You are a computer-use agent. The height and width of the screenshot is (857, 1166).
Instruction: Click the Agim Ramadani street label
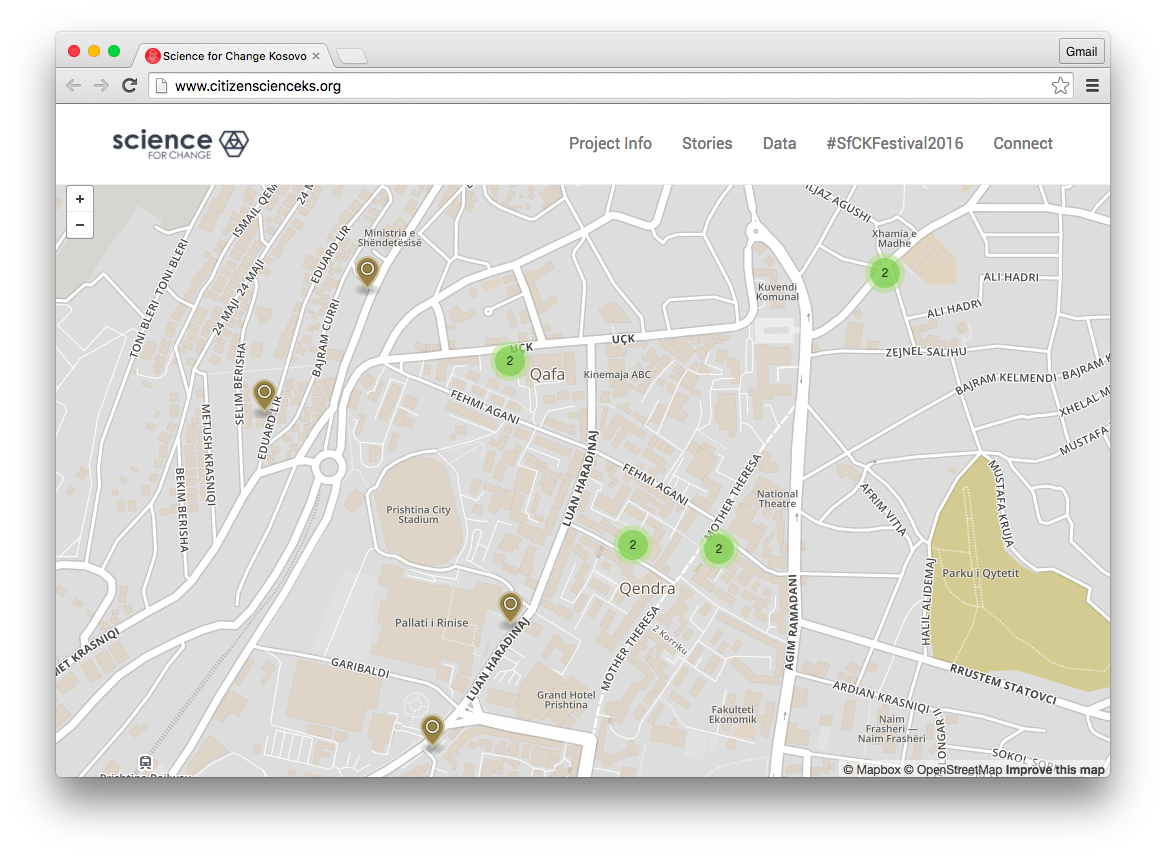click(791, 622)
